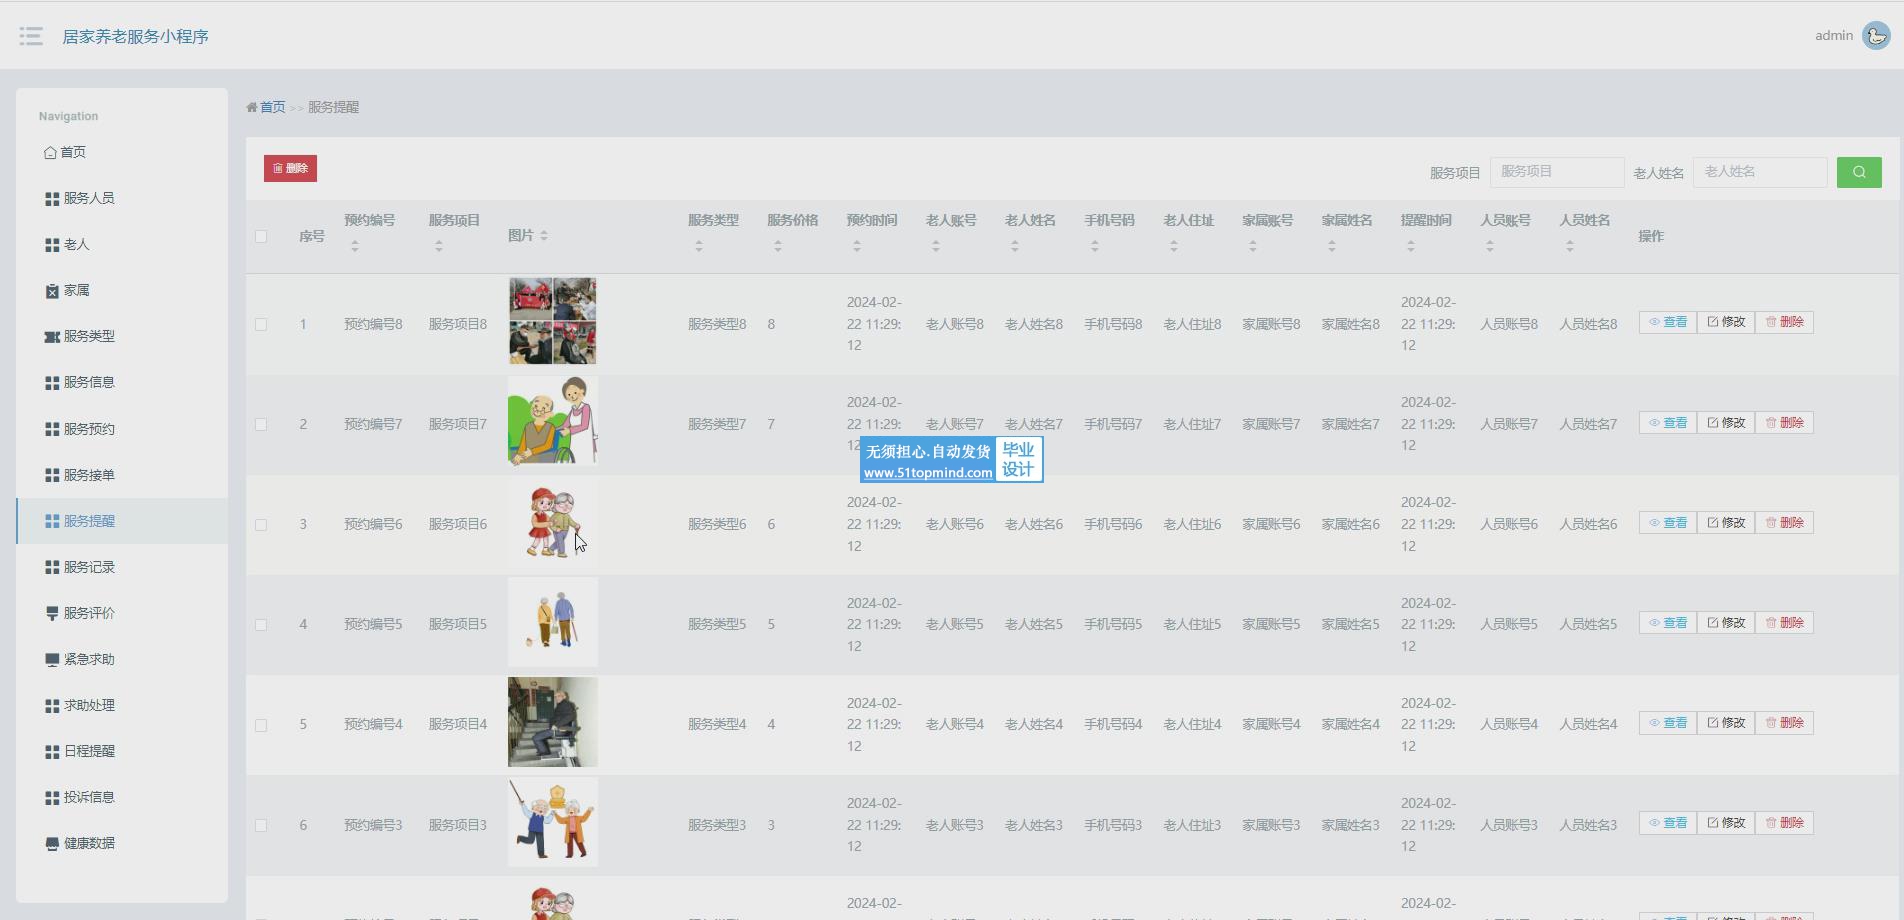Sort by 服务价格 column arrows
The width and height of the screenshot is (1904, 920).
click(x=778, y=246)
